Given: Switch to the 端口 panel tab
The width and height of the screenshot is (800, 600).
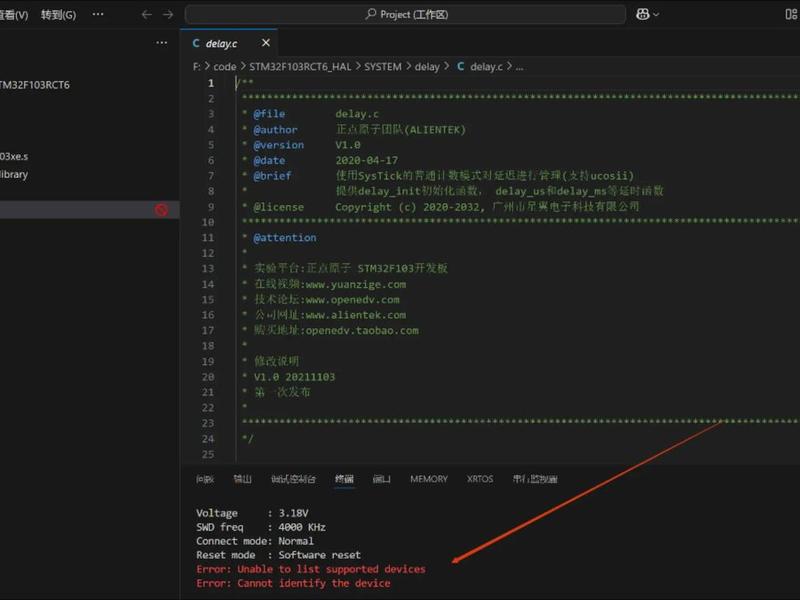Looking at the screenshot, I should pyautogui.click(x=382, y=479).
